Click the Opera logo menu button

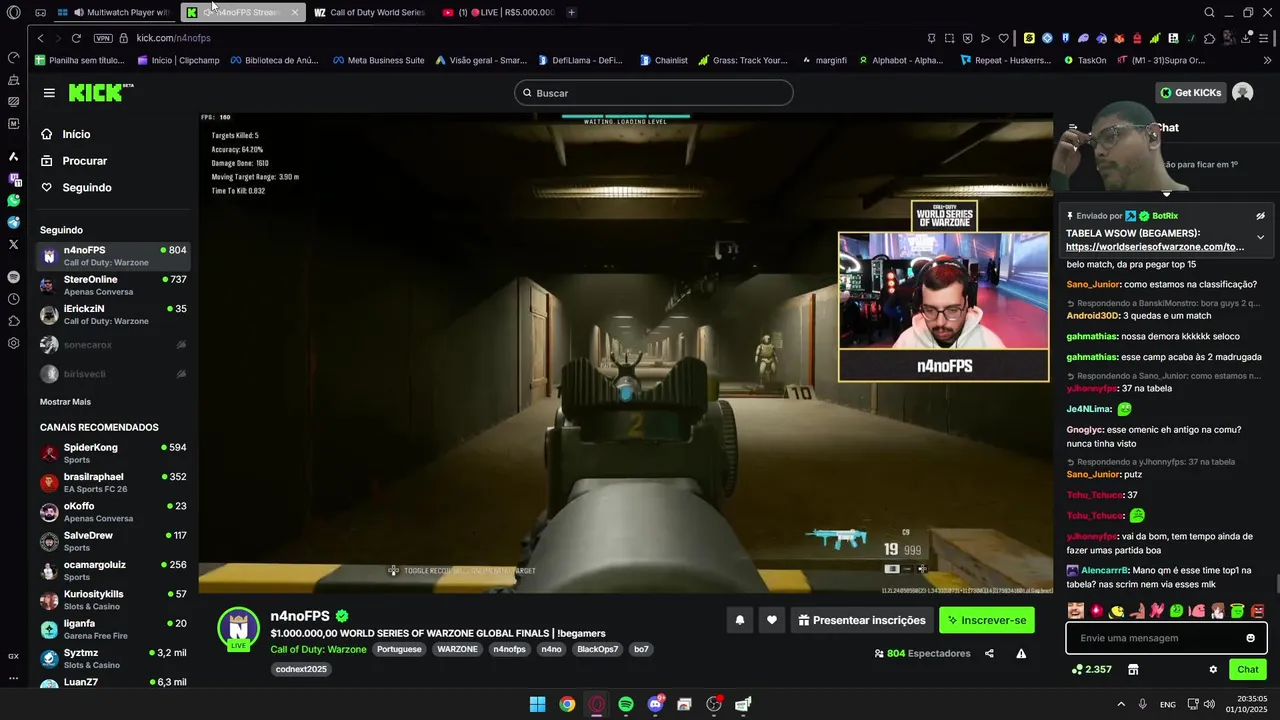tap(13, 12)
